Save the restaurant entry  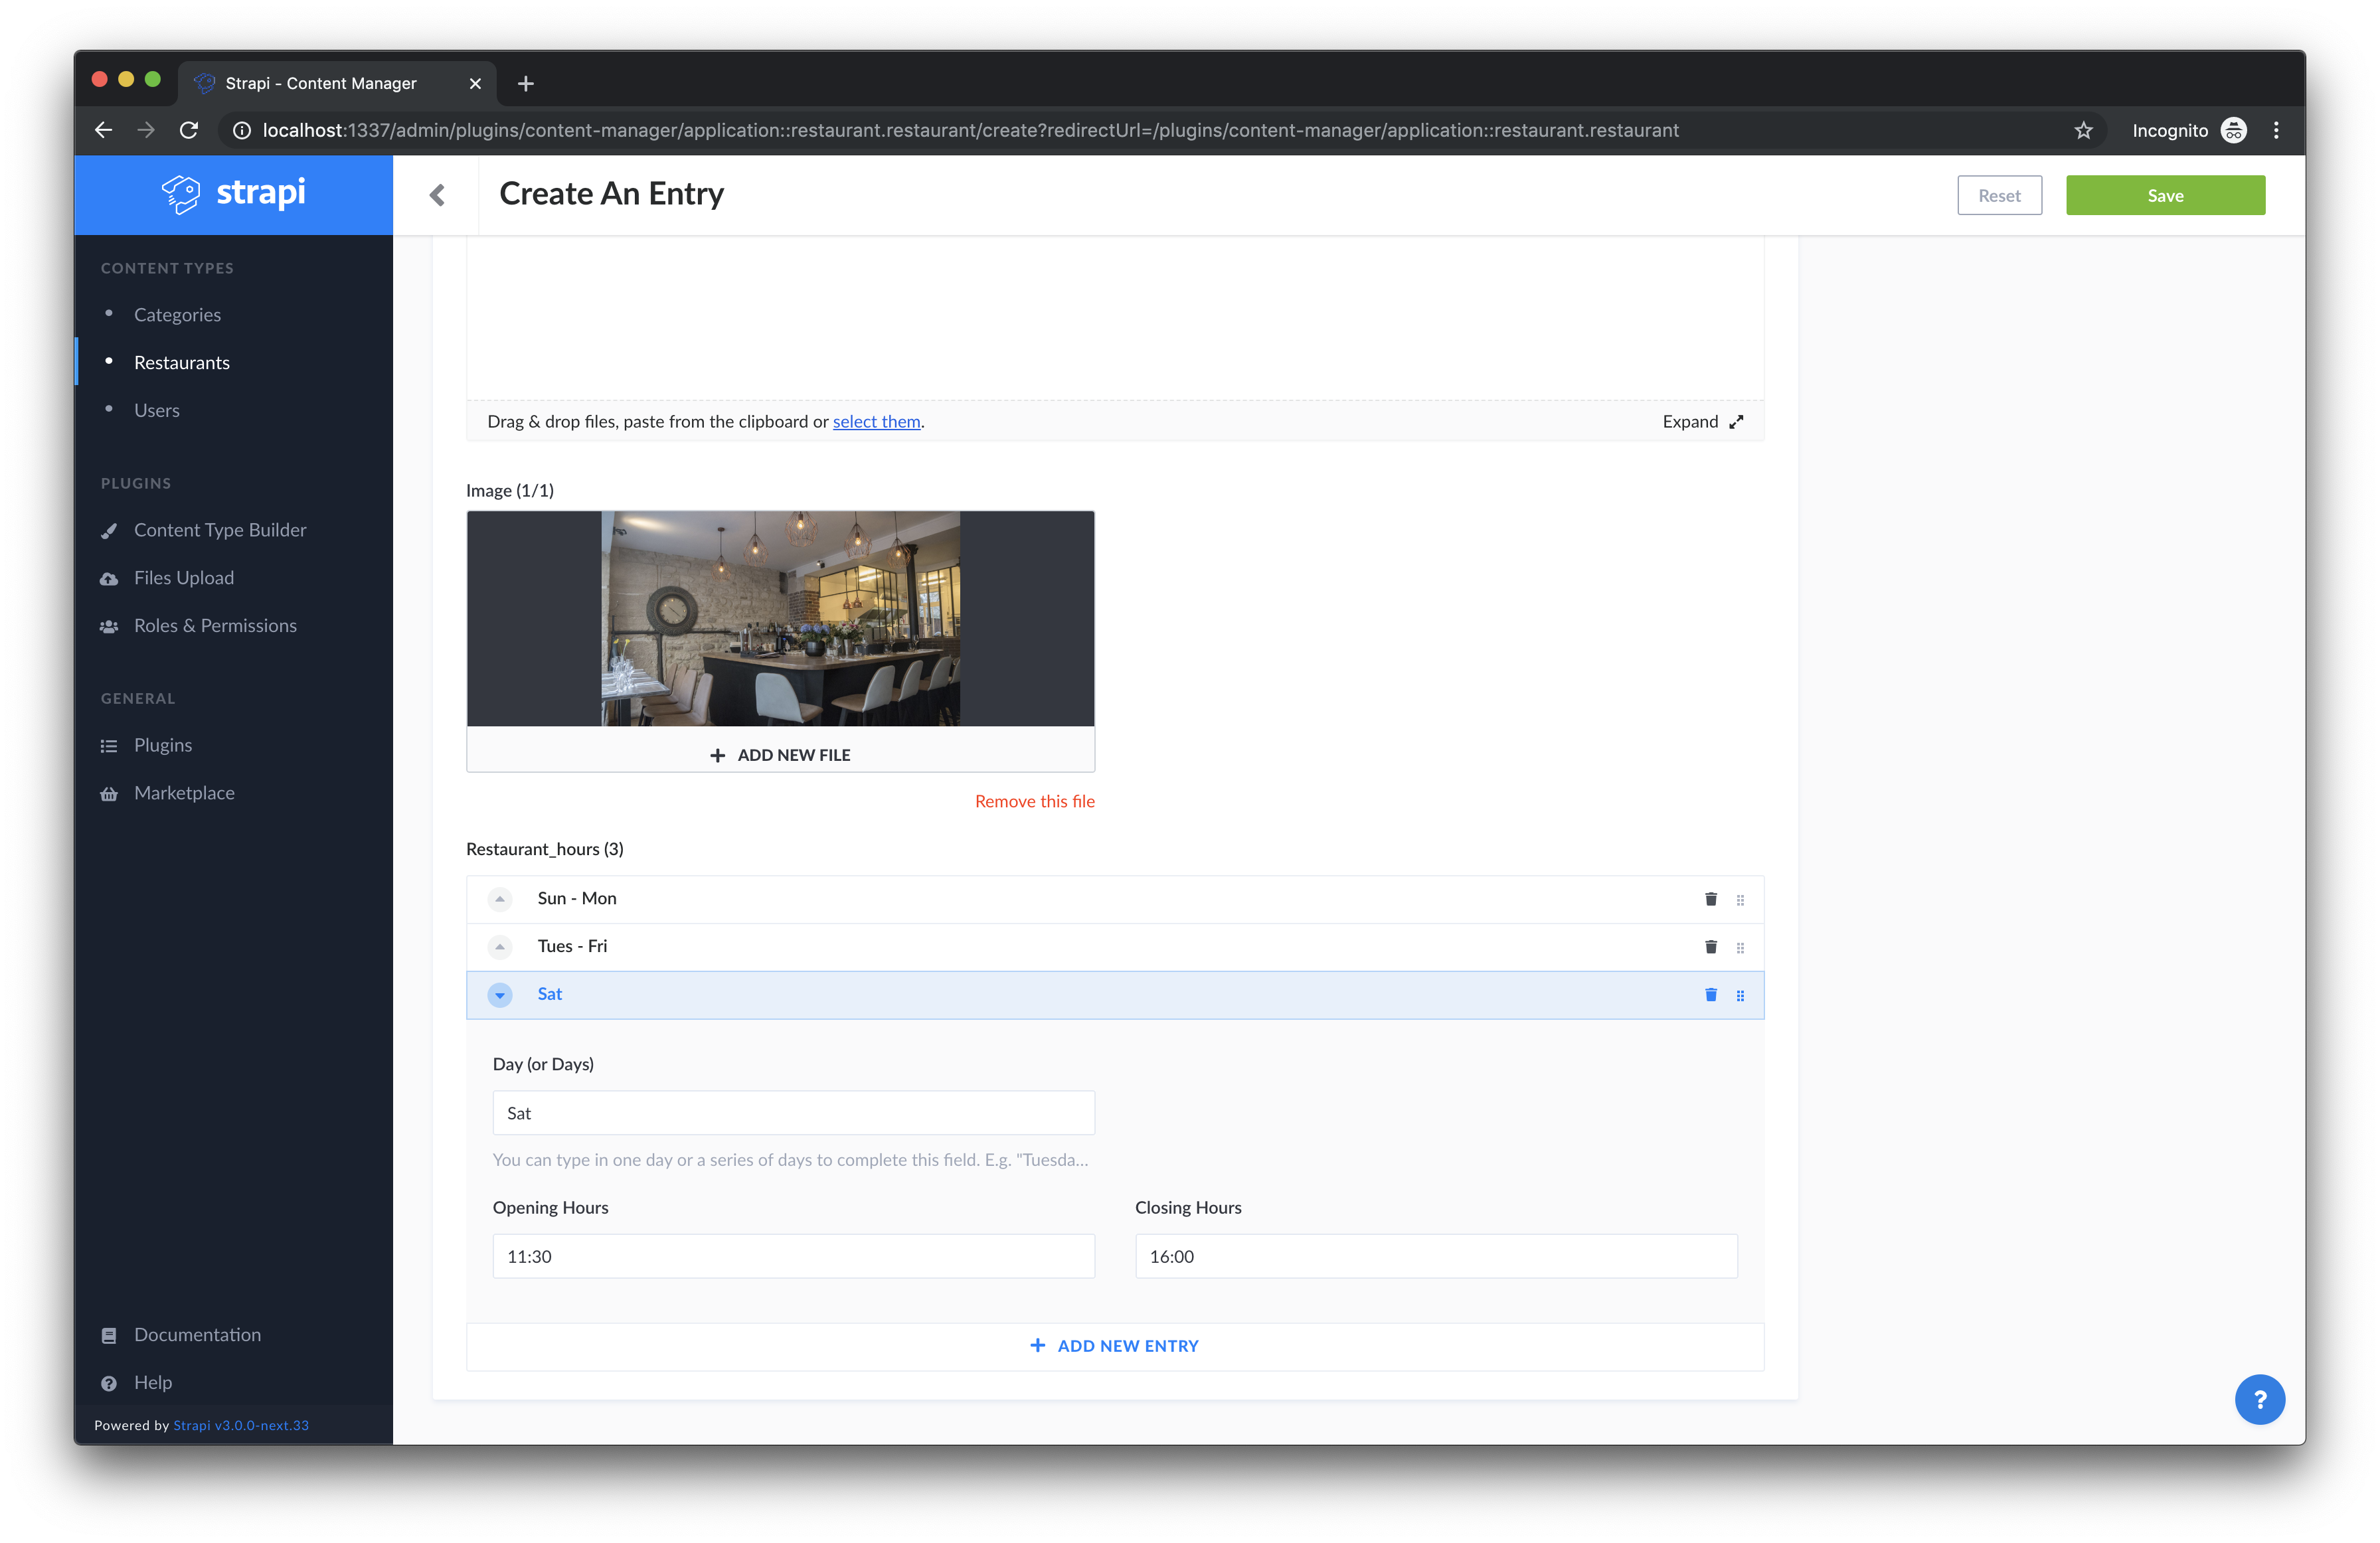(2165, 196)
